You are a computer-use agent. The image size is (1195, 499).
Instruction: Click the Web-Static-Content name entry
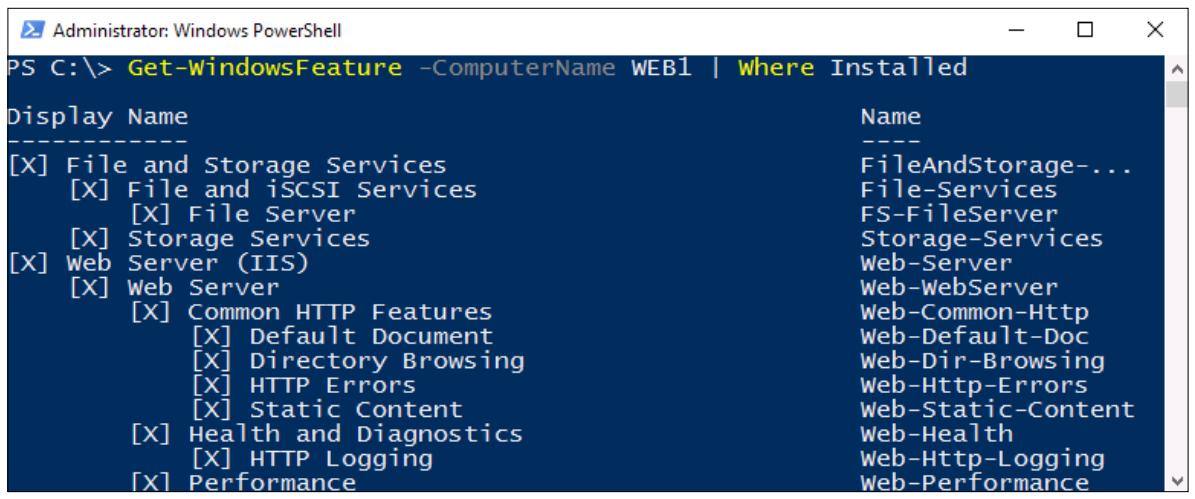tap(998, 409)
